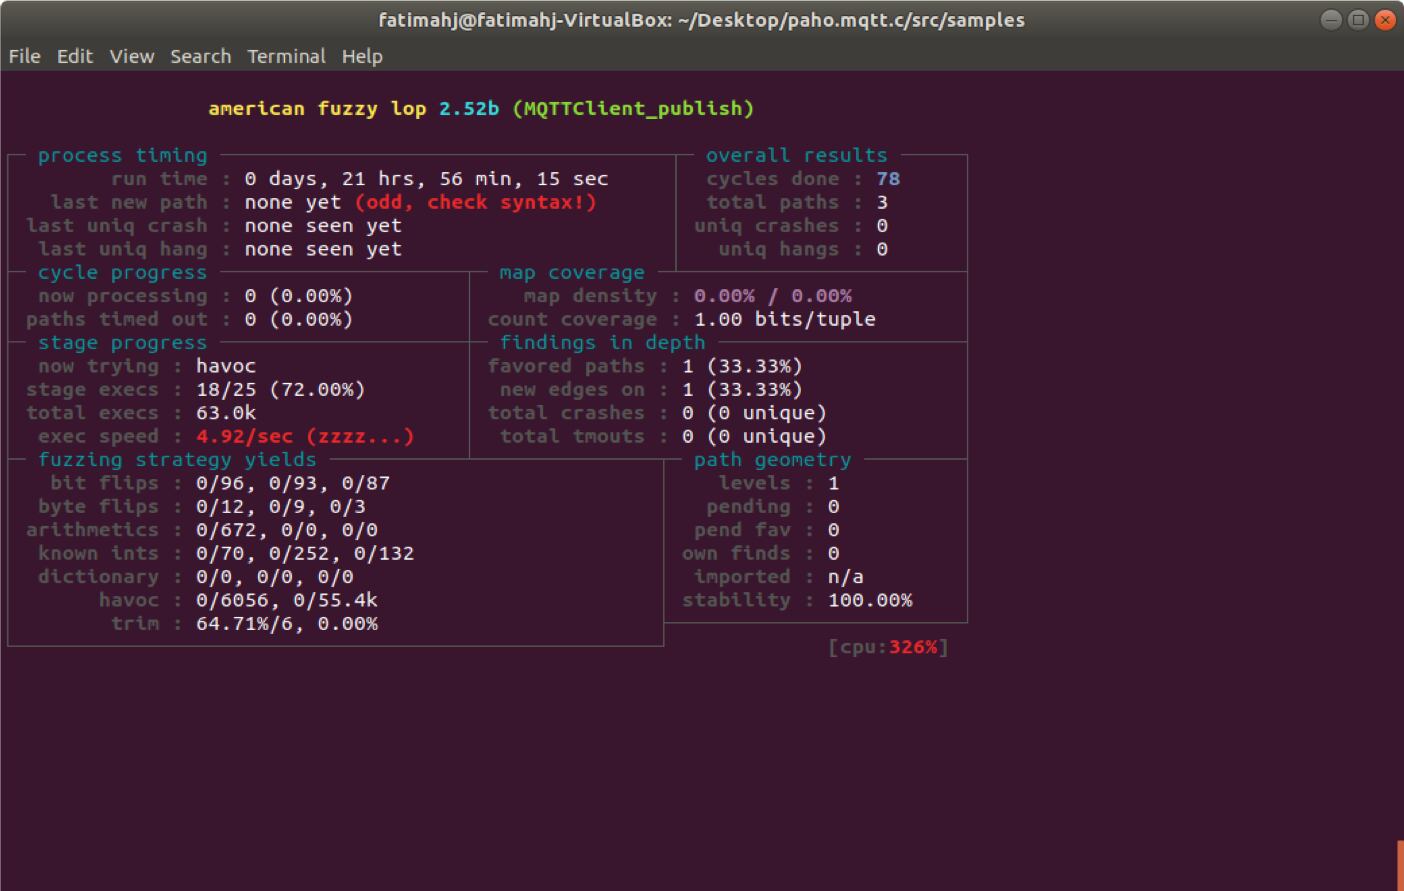
Task: Click the 'total crashes' label
Action: pyautogui.click(x=566, y=413)
